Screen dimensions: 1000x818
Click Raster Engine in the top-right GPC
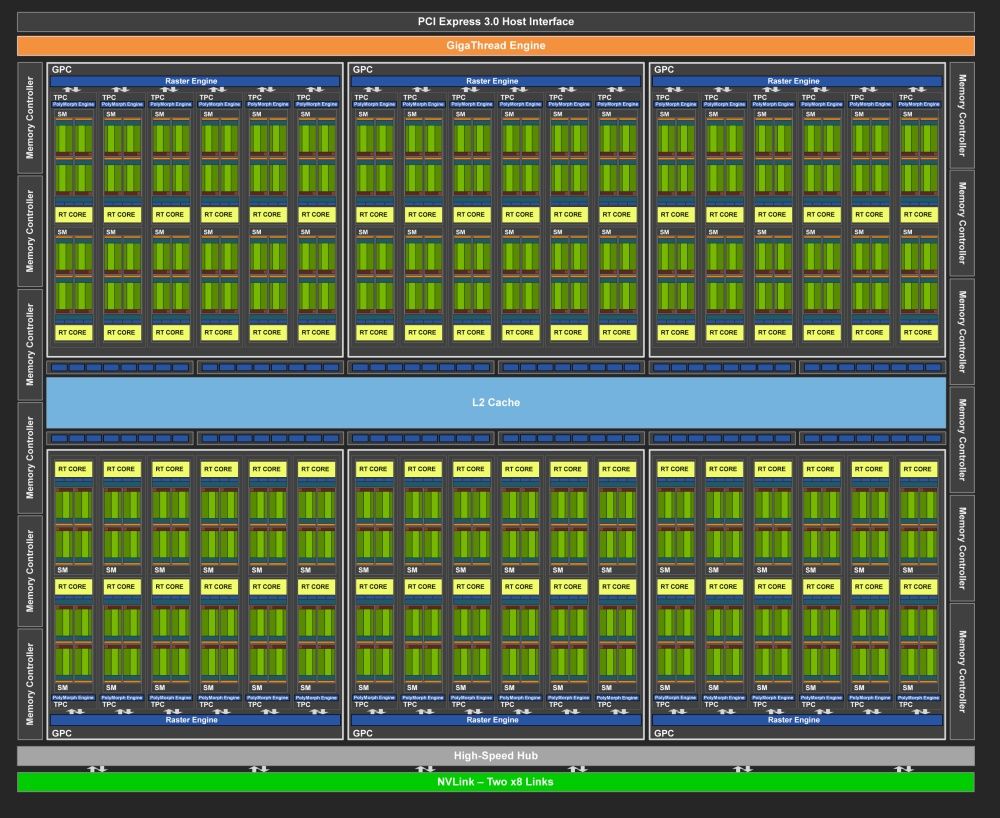pos(797,81)
